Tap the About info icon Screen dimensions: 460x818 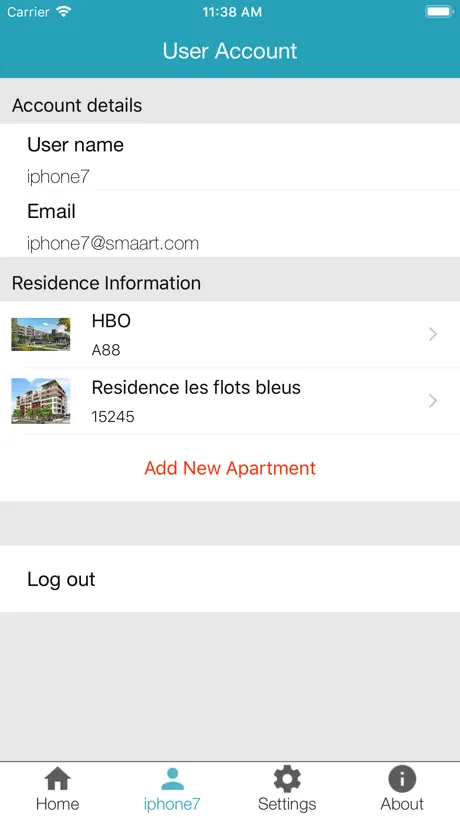click(402, 779)
